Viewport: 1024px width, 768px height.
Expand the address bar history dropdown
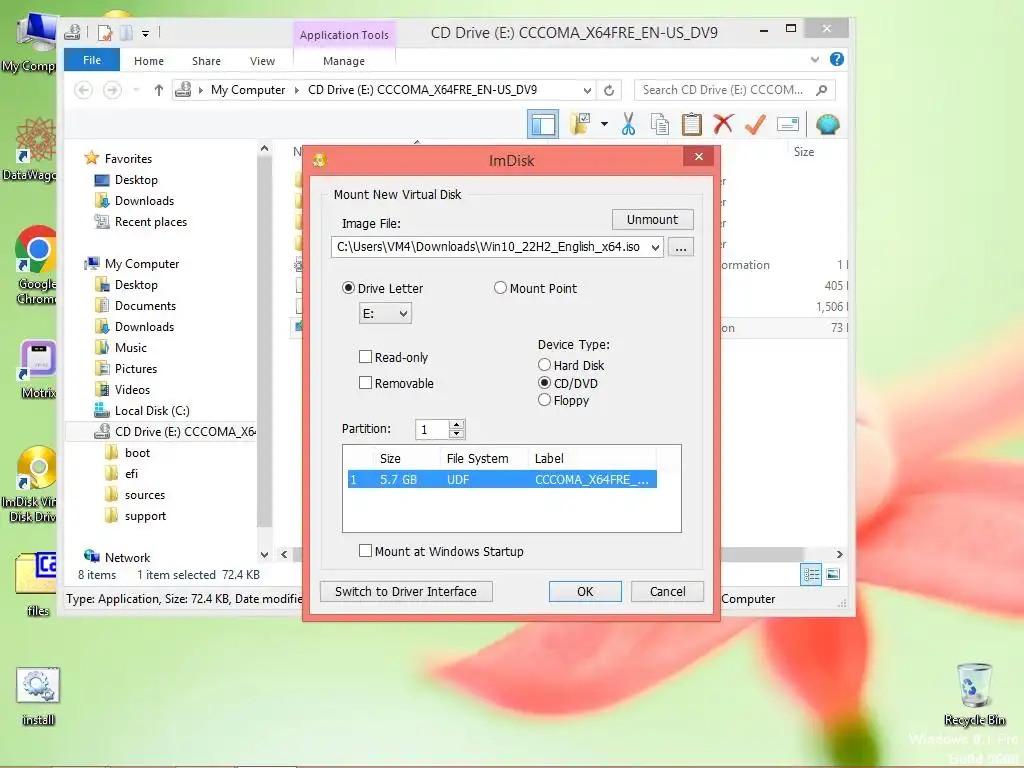pos(587,90)
